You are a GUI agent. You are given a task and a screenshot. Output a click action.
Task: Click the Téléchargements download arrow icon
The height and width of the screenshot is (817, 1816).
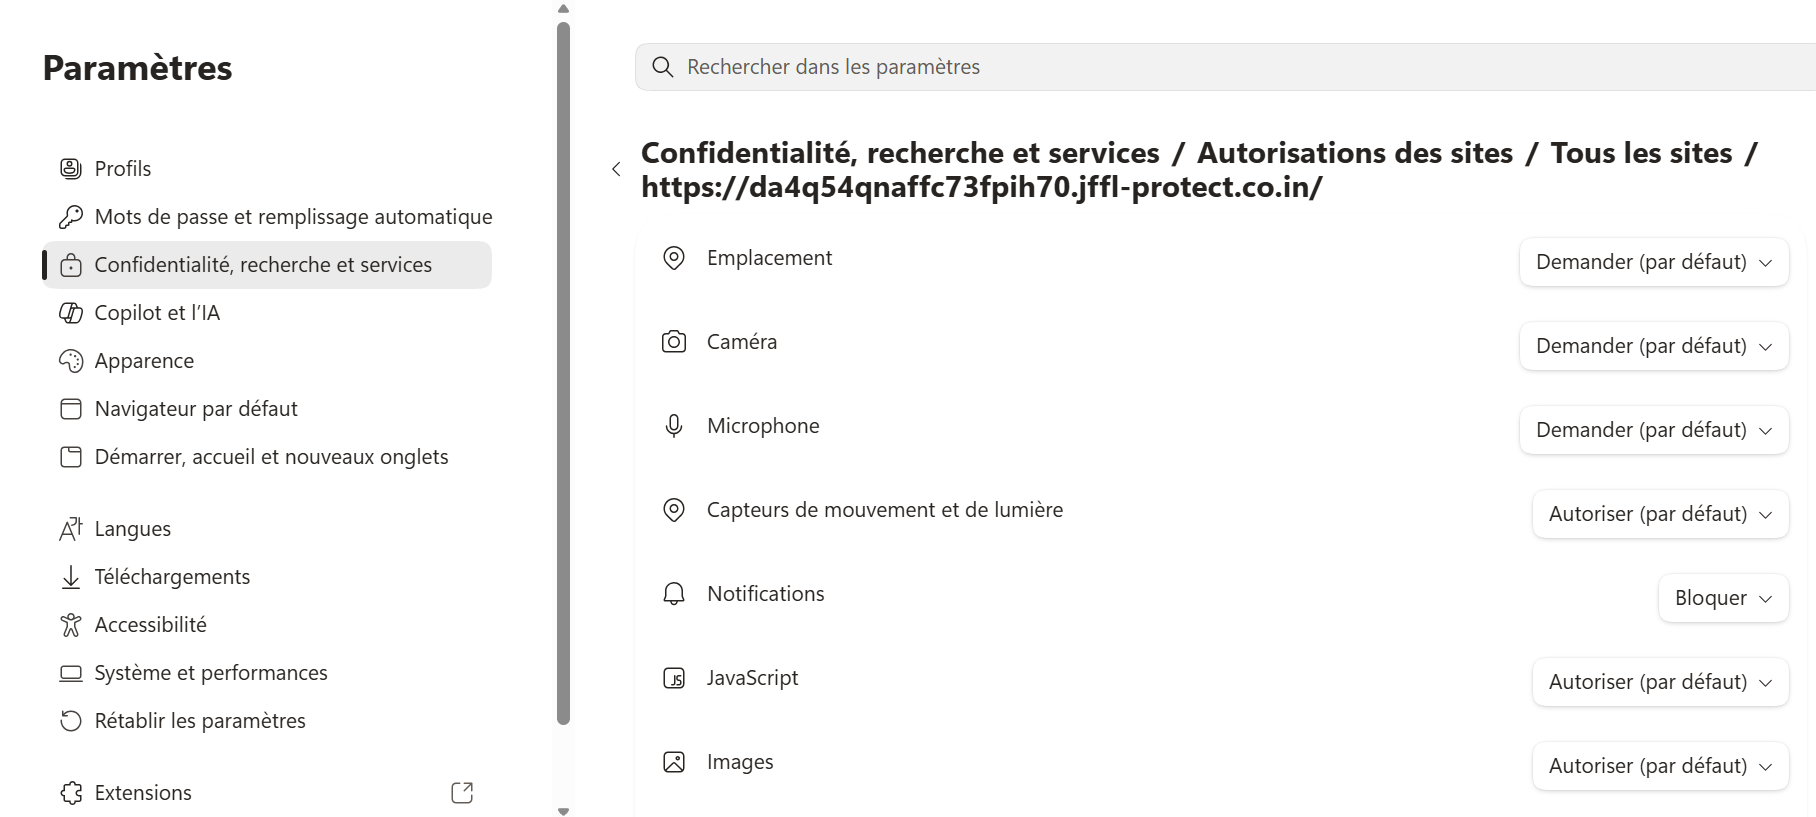(x=71, y=577)
